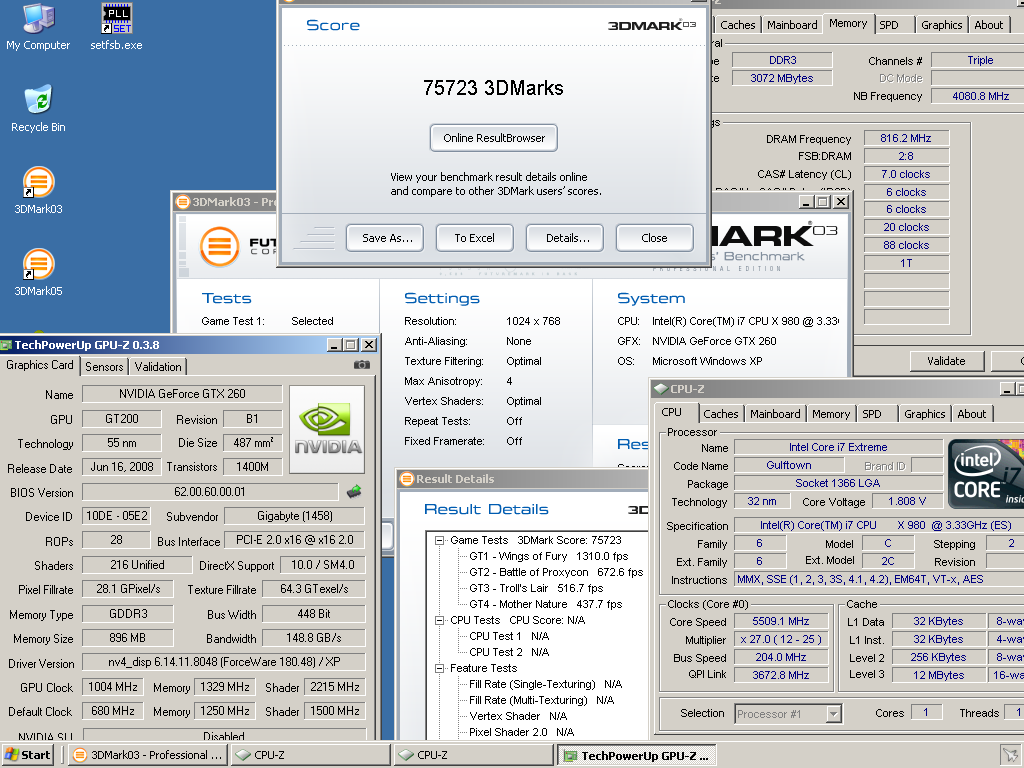
Task: Launch the 3DMark05 desktop shortcut
Action: click(38, 273)
